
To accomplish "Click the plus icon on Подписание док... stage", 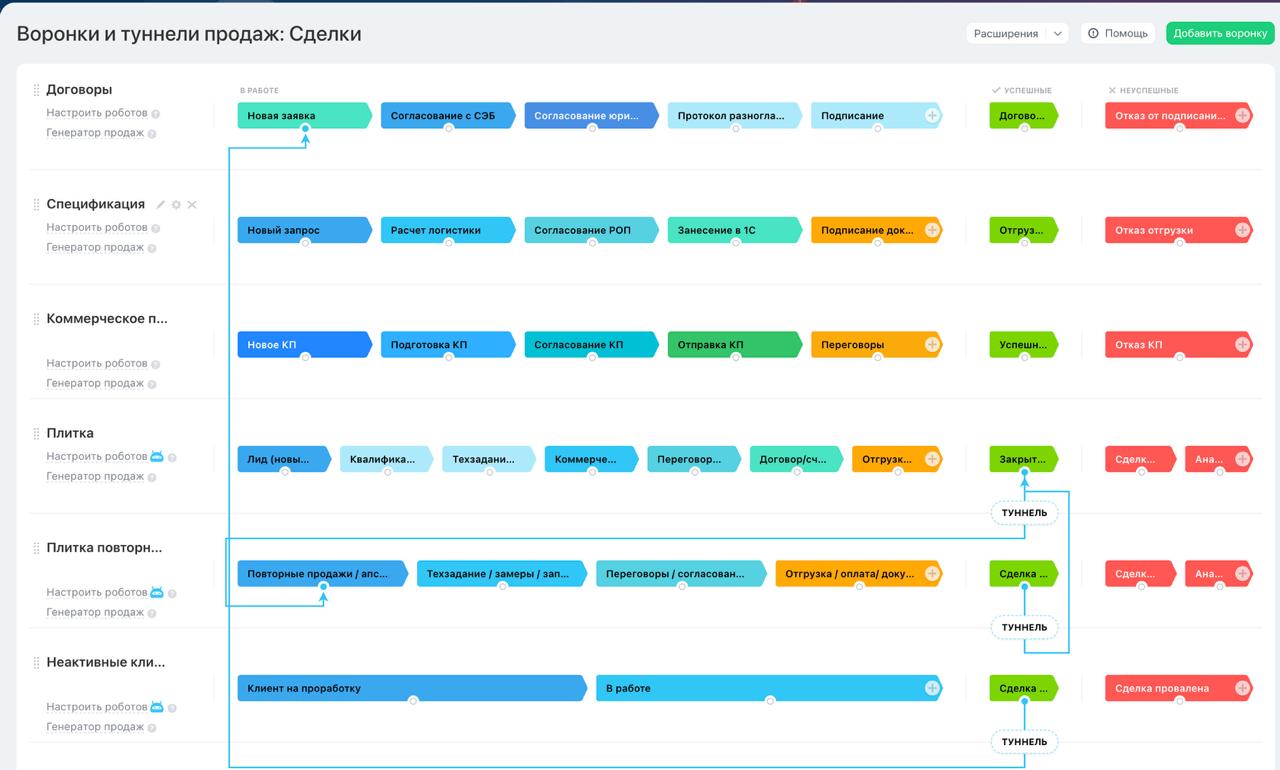I will click(x=932, y=230).
